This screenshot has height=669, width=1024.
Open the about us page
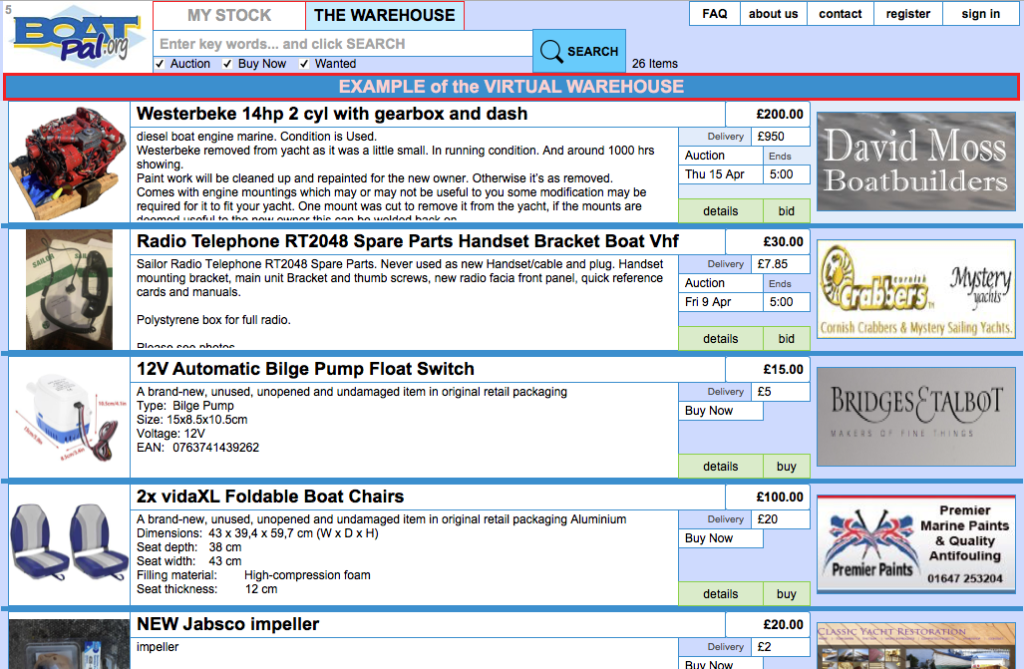point(773,14)
